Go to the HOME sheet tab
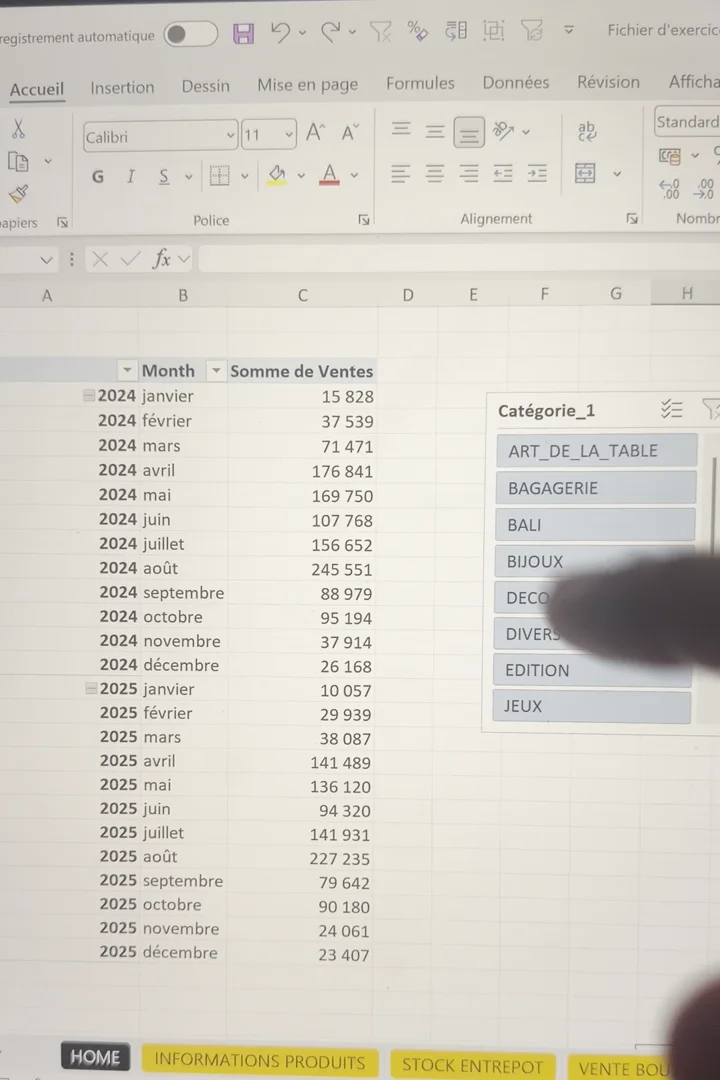 coord(95,1057)
